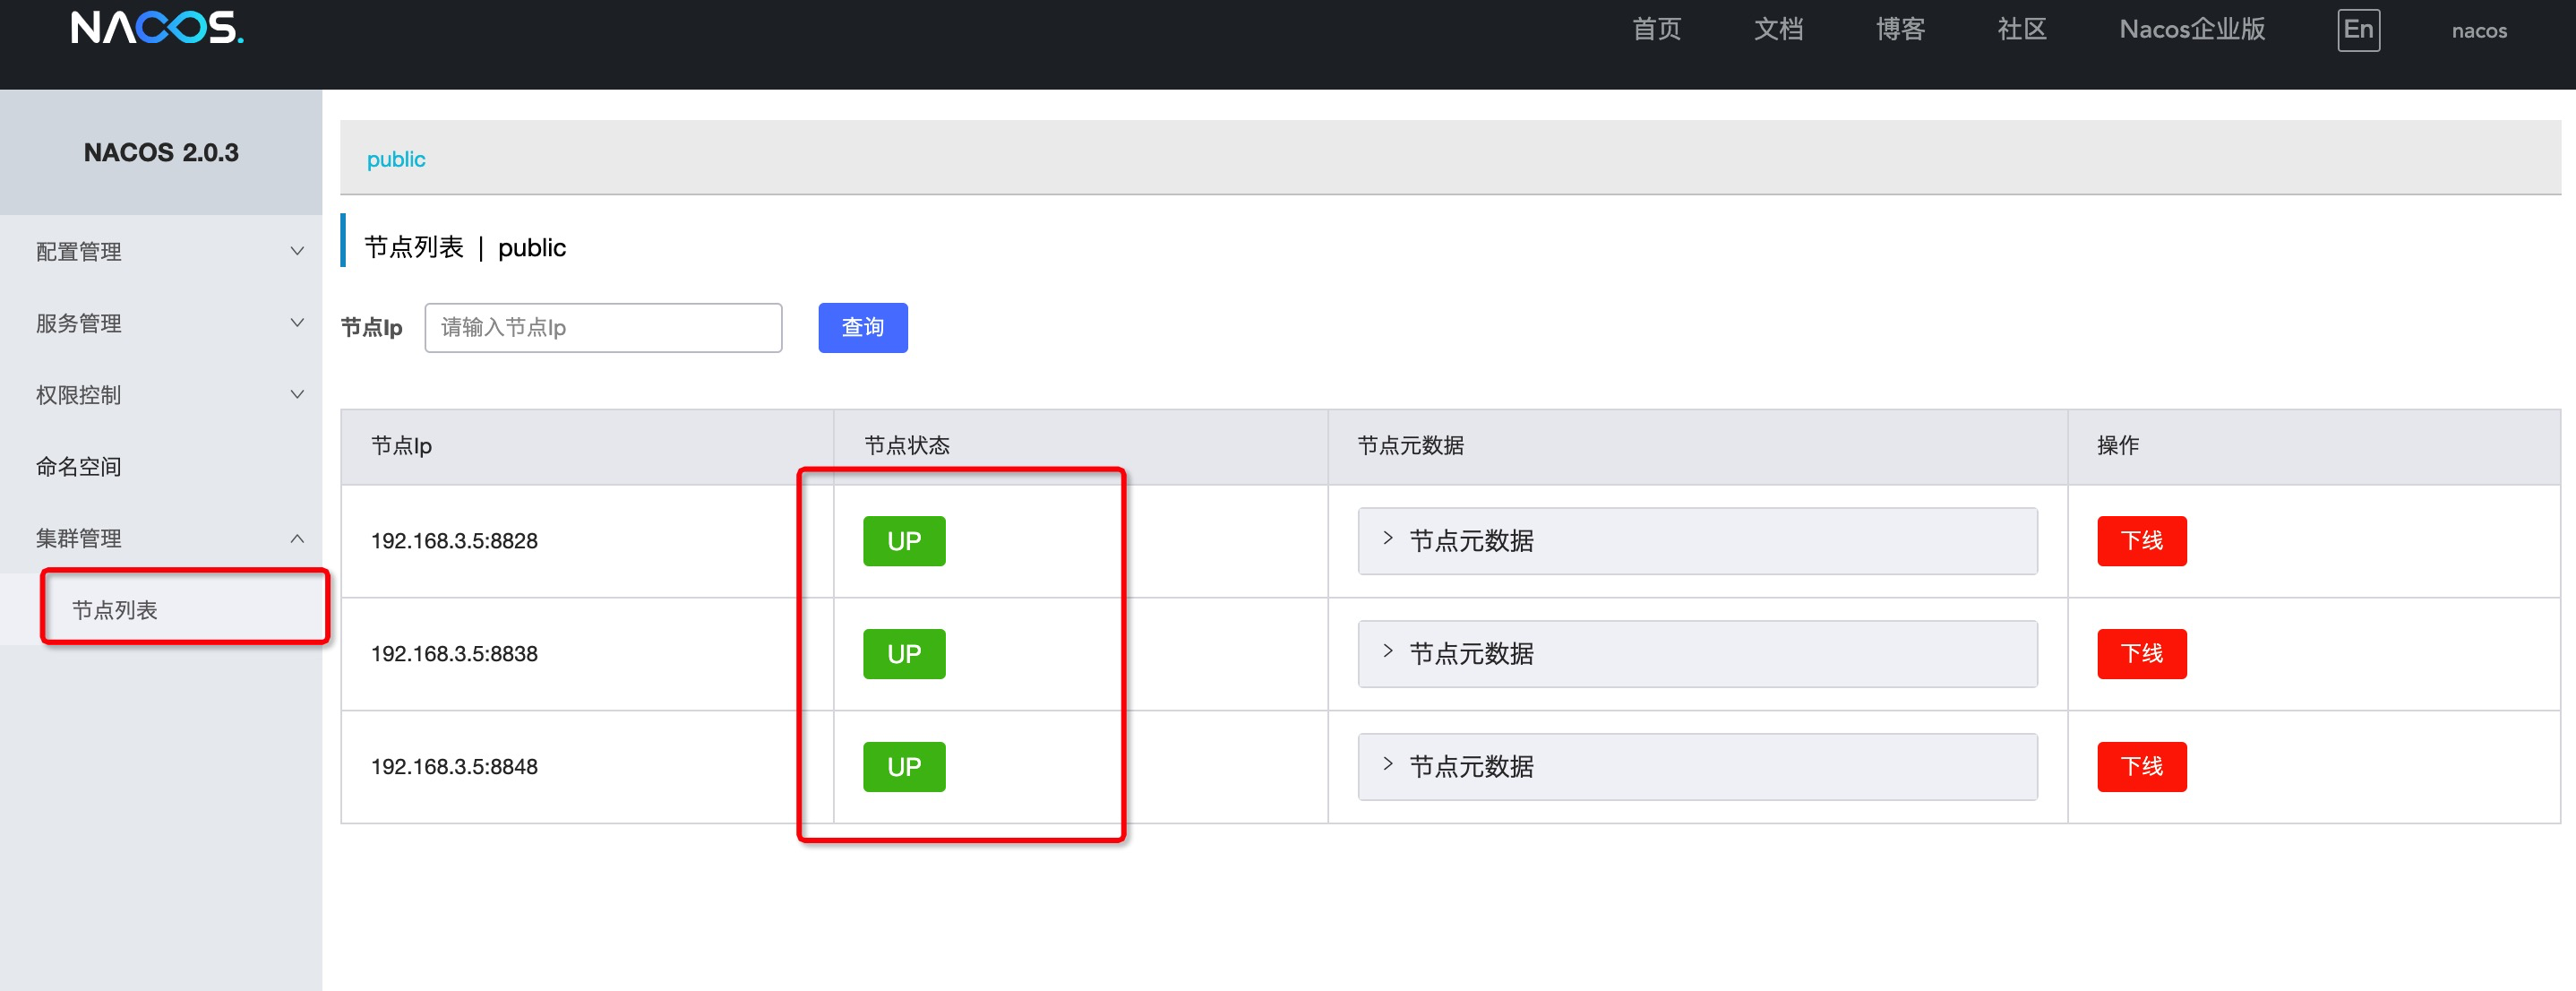The height and width of the screenshot is (991, 2576).
Task: Expand the 配置管理 menu chevron
Action: point(296,251)
